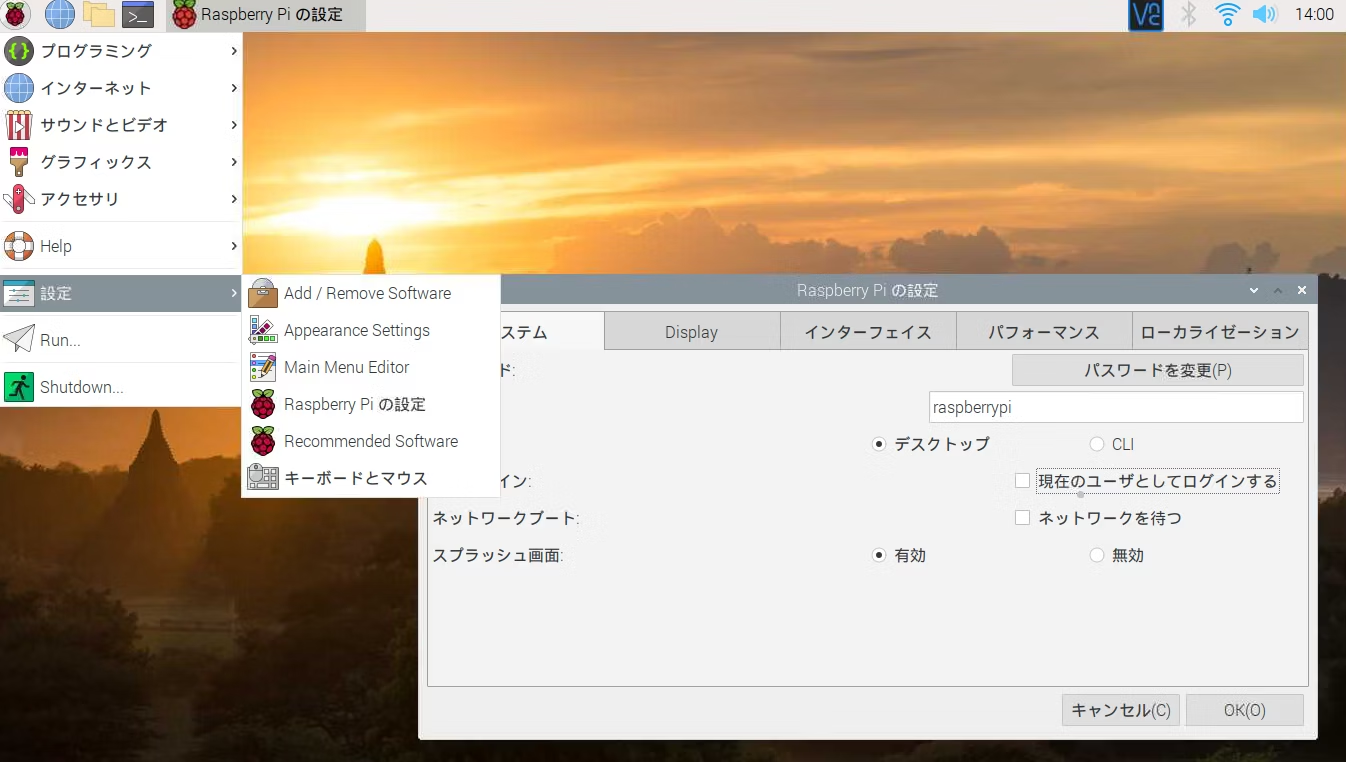Click the キーボードとマウス keyboard icon
This screenshot has width=1346, height=762.
click(263, 478)
